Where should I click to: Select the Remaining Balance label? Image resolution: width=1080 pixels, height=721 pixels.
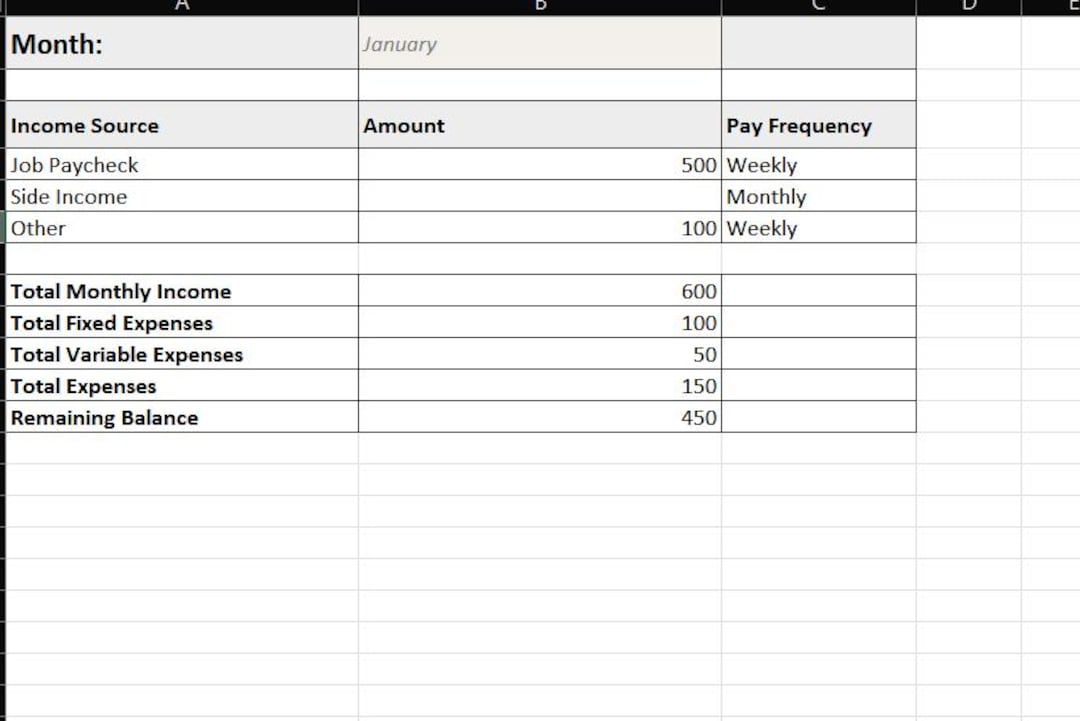coord(182,417)
